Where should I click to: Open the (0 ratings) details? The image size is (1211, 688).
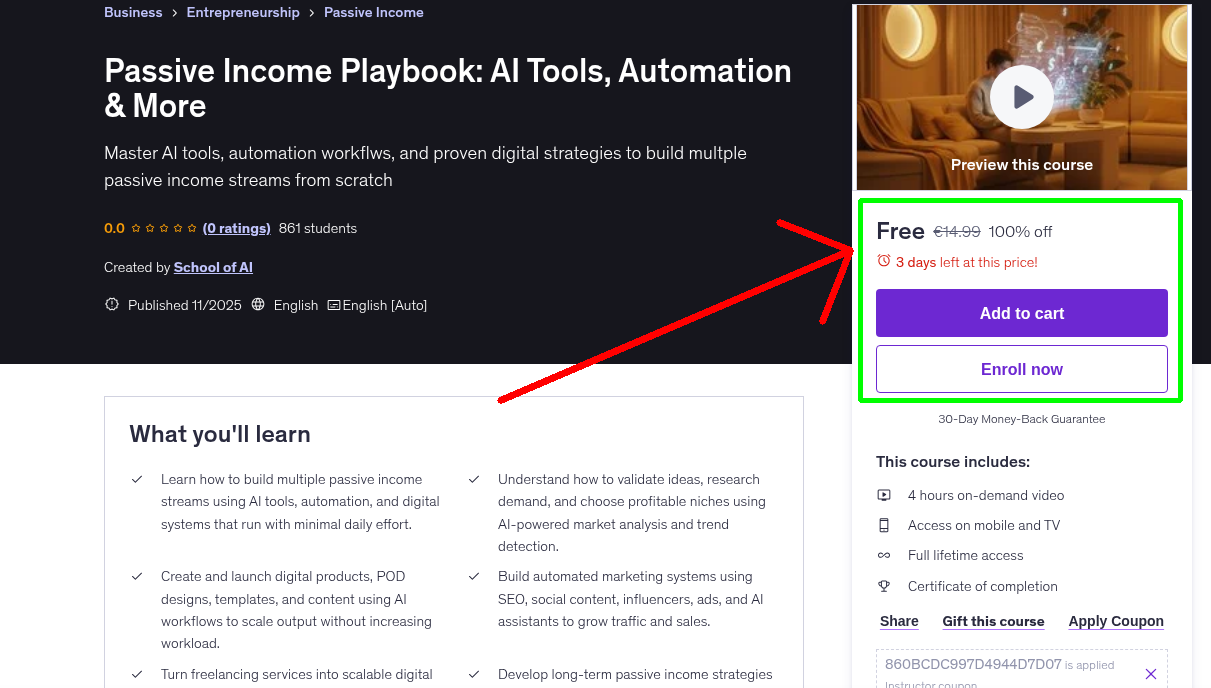point(237,228)
